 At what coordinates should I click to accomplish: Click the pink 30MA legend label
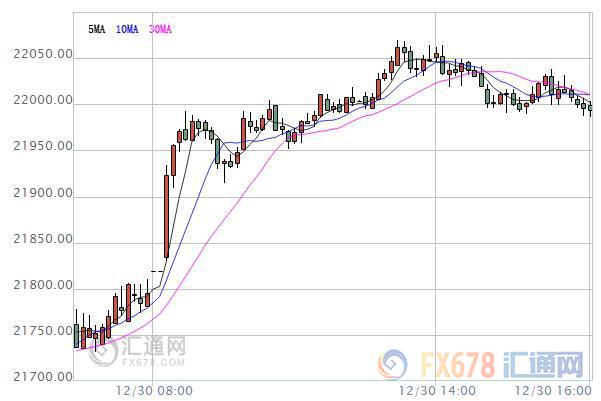point(160,29)
